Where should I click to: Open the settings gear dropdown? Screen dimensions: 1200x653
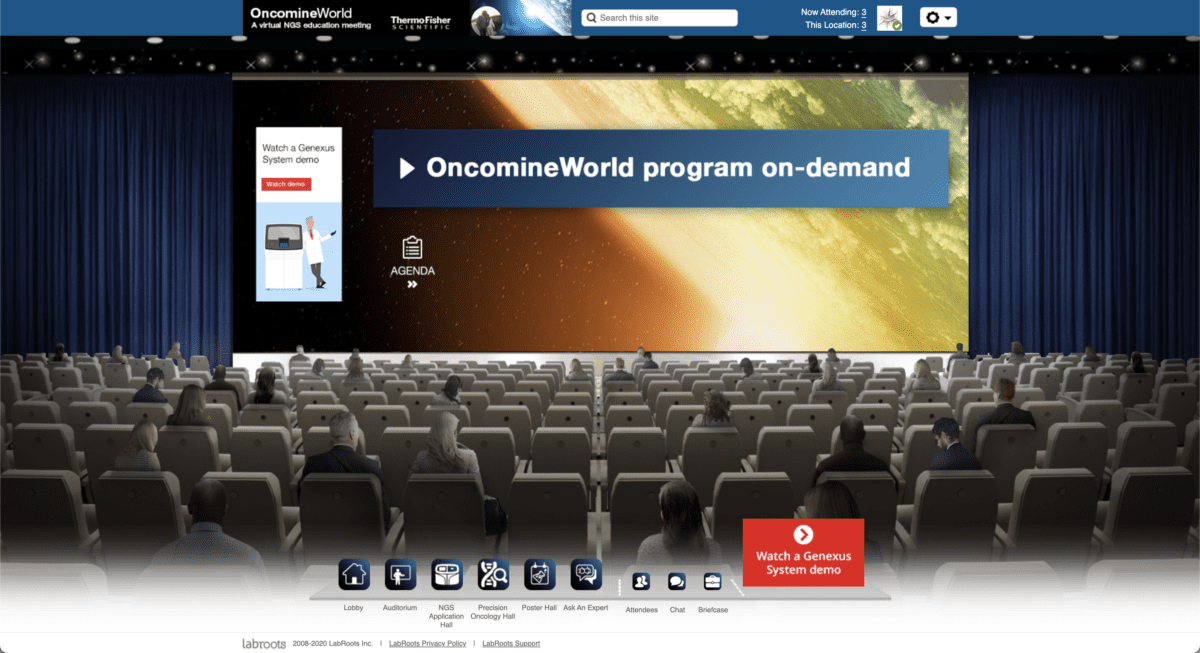coord(936,17)
